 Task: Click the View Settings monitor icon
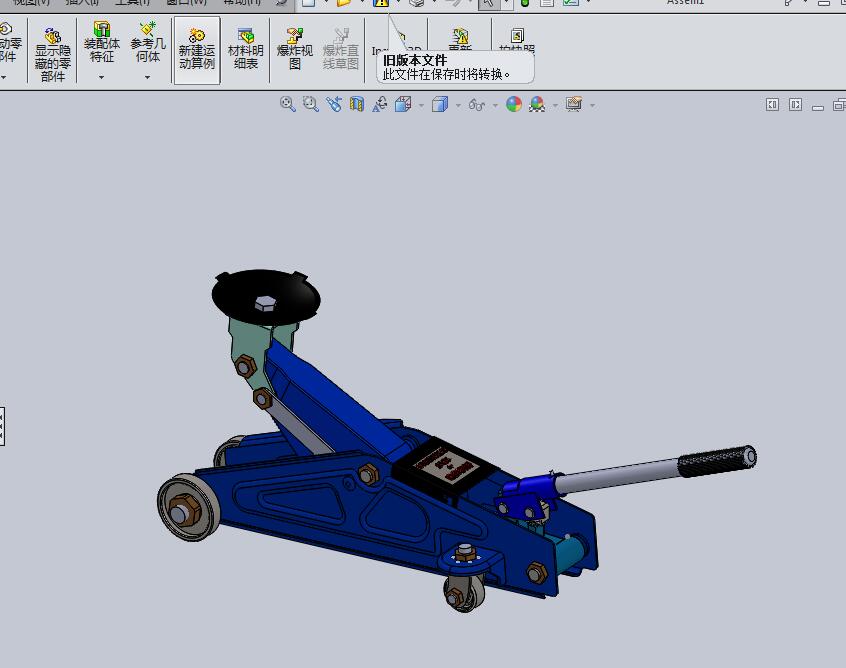pos(574,104)
